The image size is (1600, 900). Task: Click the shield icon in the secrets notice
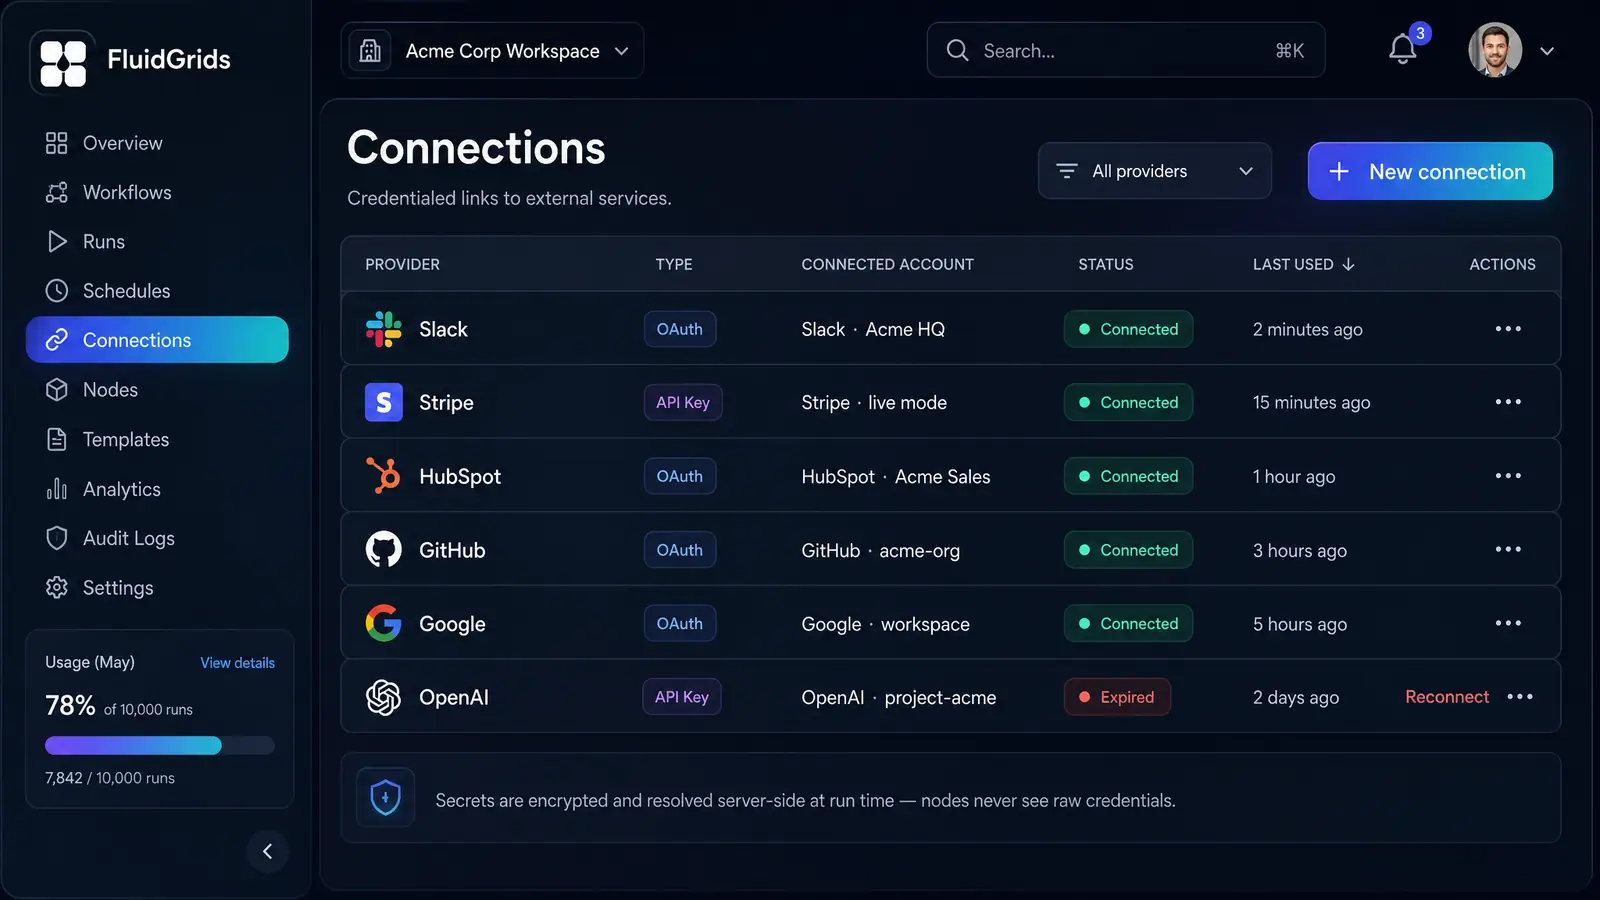[385, 798]
